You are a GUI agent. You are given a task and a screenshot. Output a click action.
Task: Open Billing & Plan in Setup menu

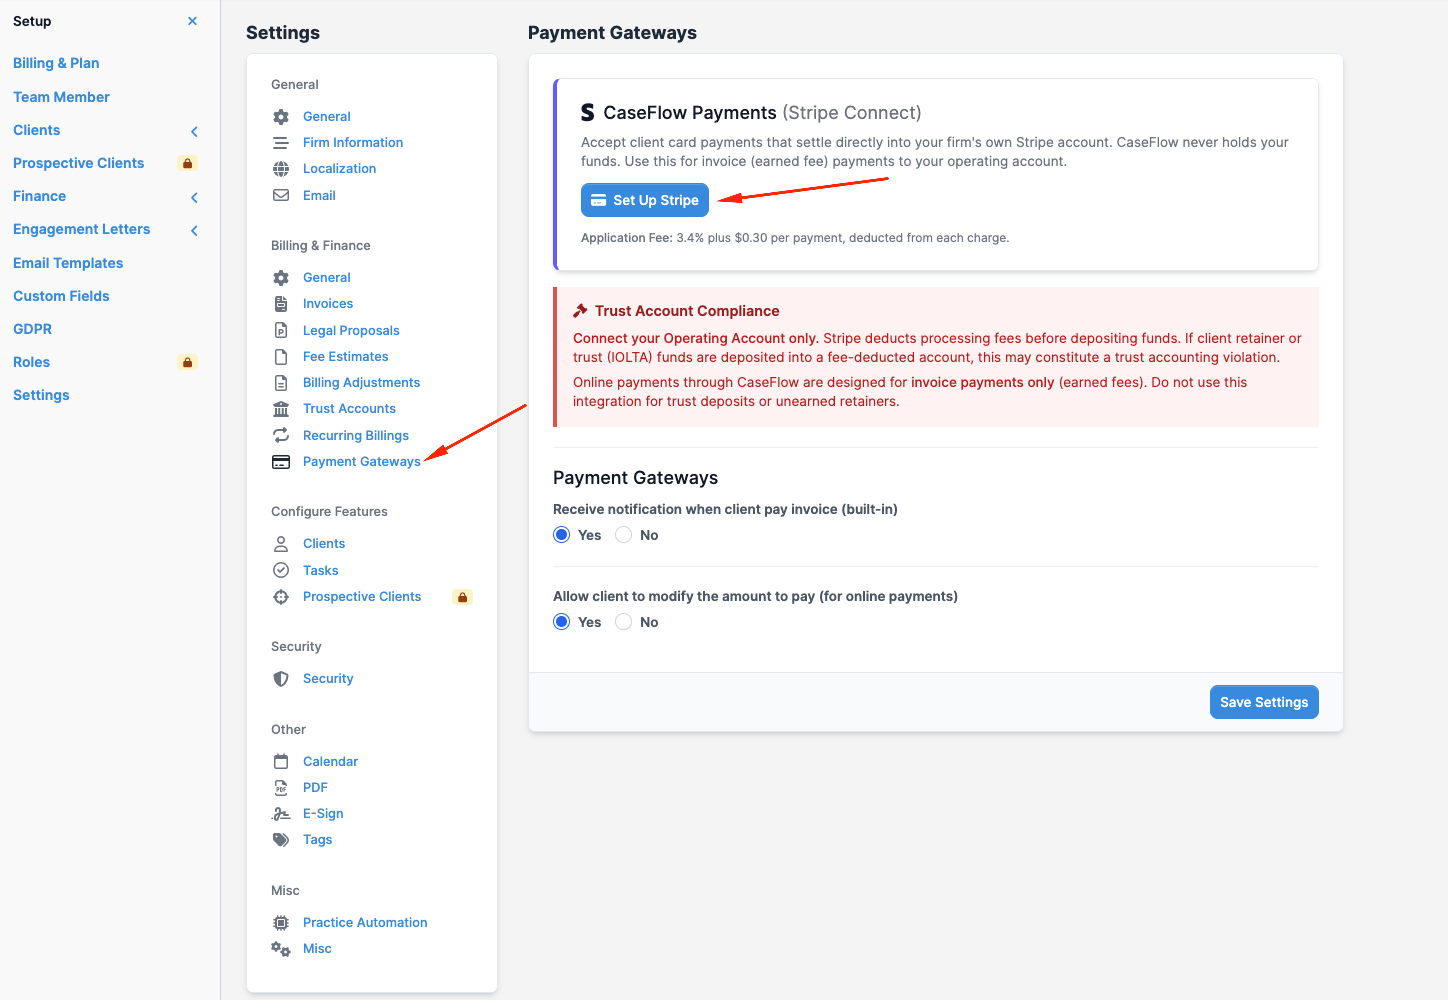[x=56, y=63]
